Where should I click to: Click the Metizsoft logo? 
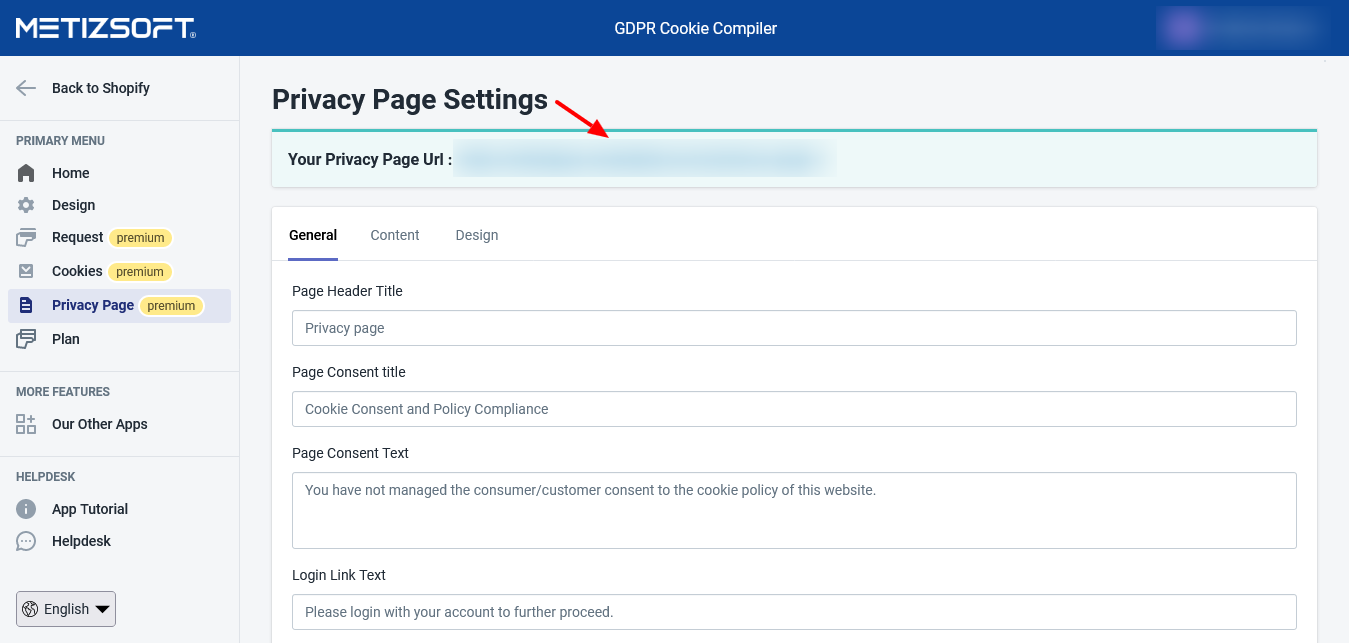tap(106, 28)
